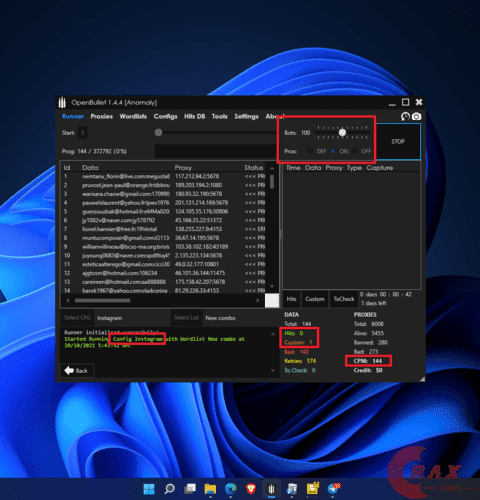The image size is (480, 500).
Task: Click proxy cell 49.0.32.177:10801
Action: coord(197,264)
